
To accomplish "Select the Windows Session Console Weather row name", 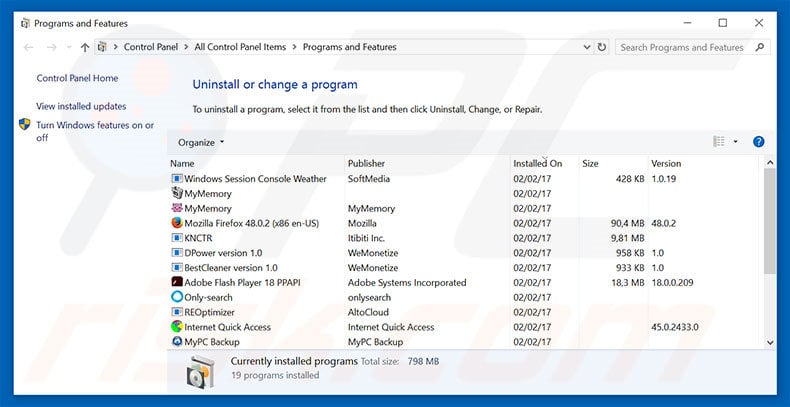I will click(x=255, y=179).
